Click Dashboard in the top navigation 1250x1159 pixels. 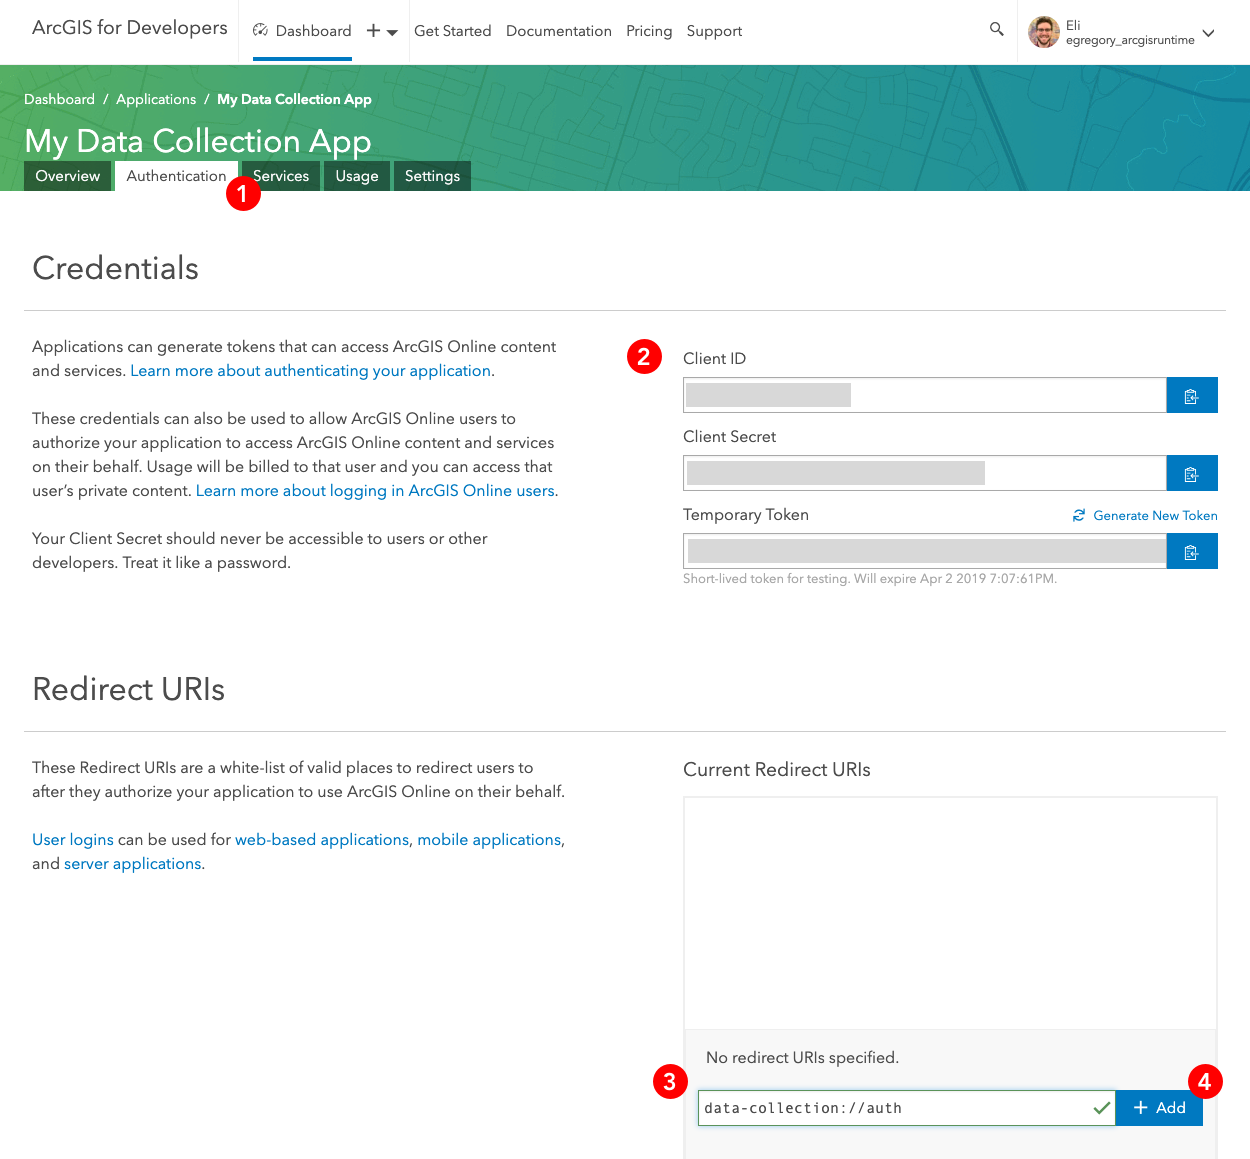click(x=313, y=31)
